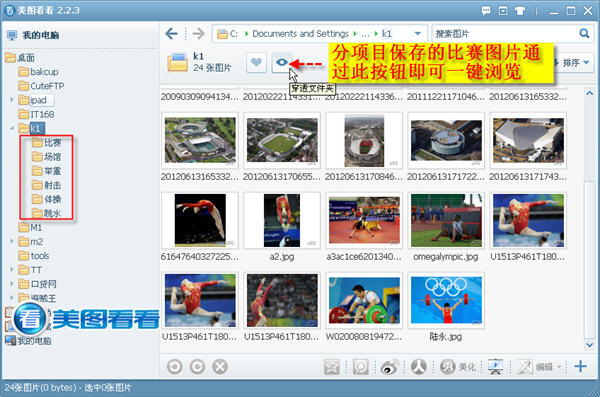The image size is (600, 397).
Task: Open the 跳水 subfolder
Action: click(47, 213)
